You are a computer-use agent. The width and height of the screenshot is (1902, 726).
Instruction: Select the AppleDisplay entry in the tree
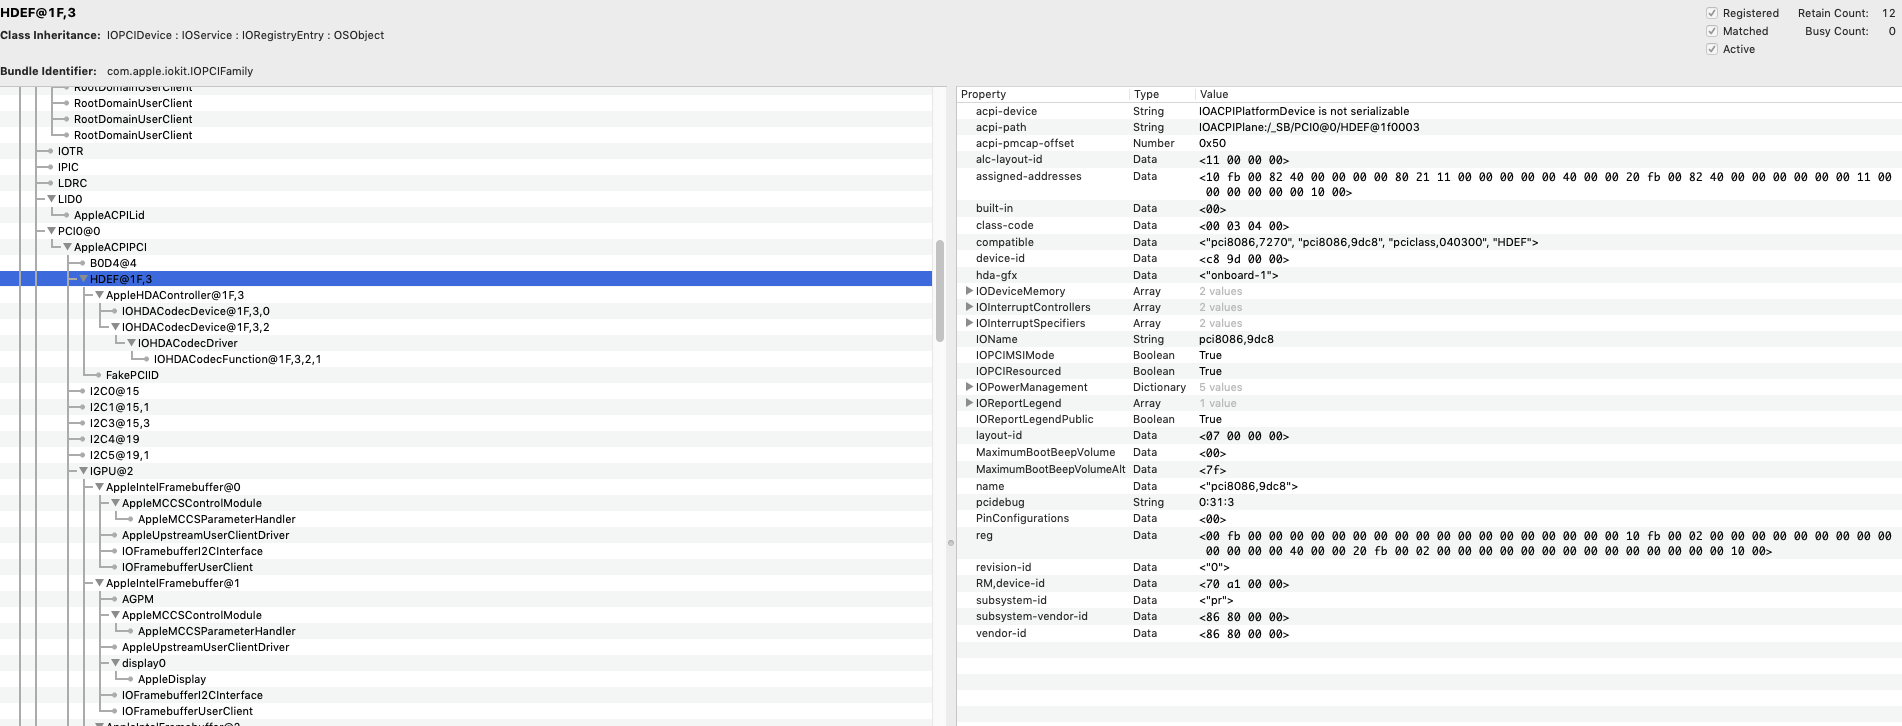[x=172, y=679]
